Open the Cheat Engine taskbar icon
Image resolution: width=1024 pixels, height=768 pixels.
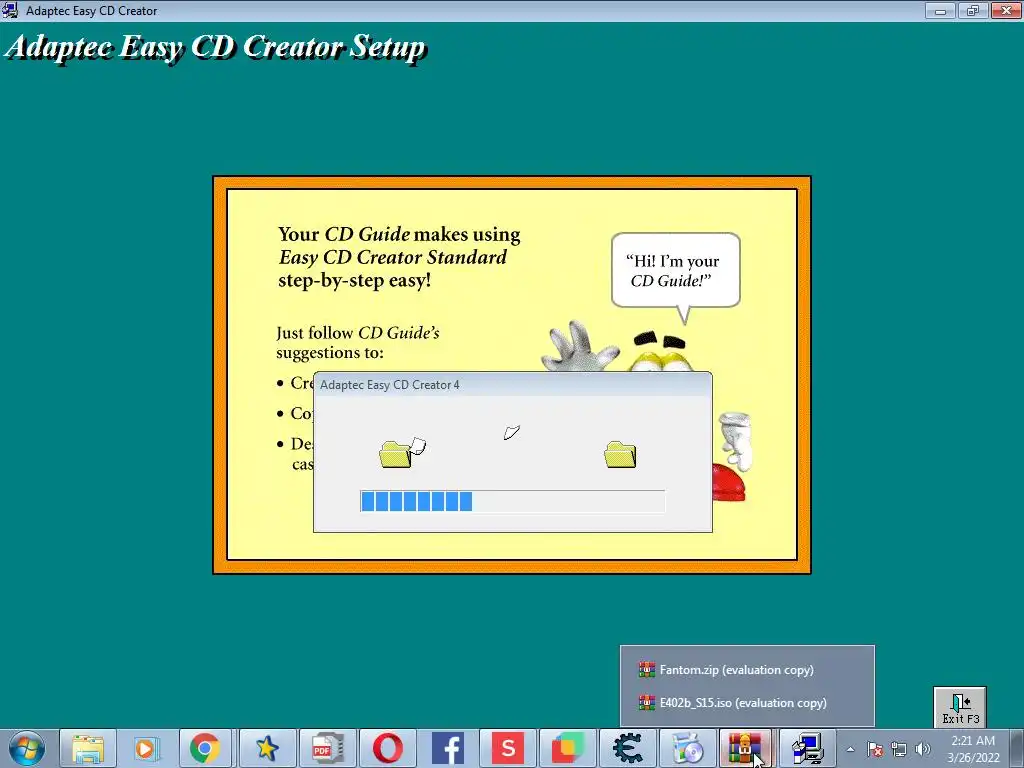pyautogui.click(x=627, y=748)
